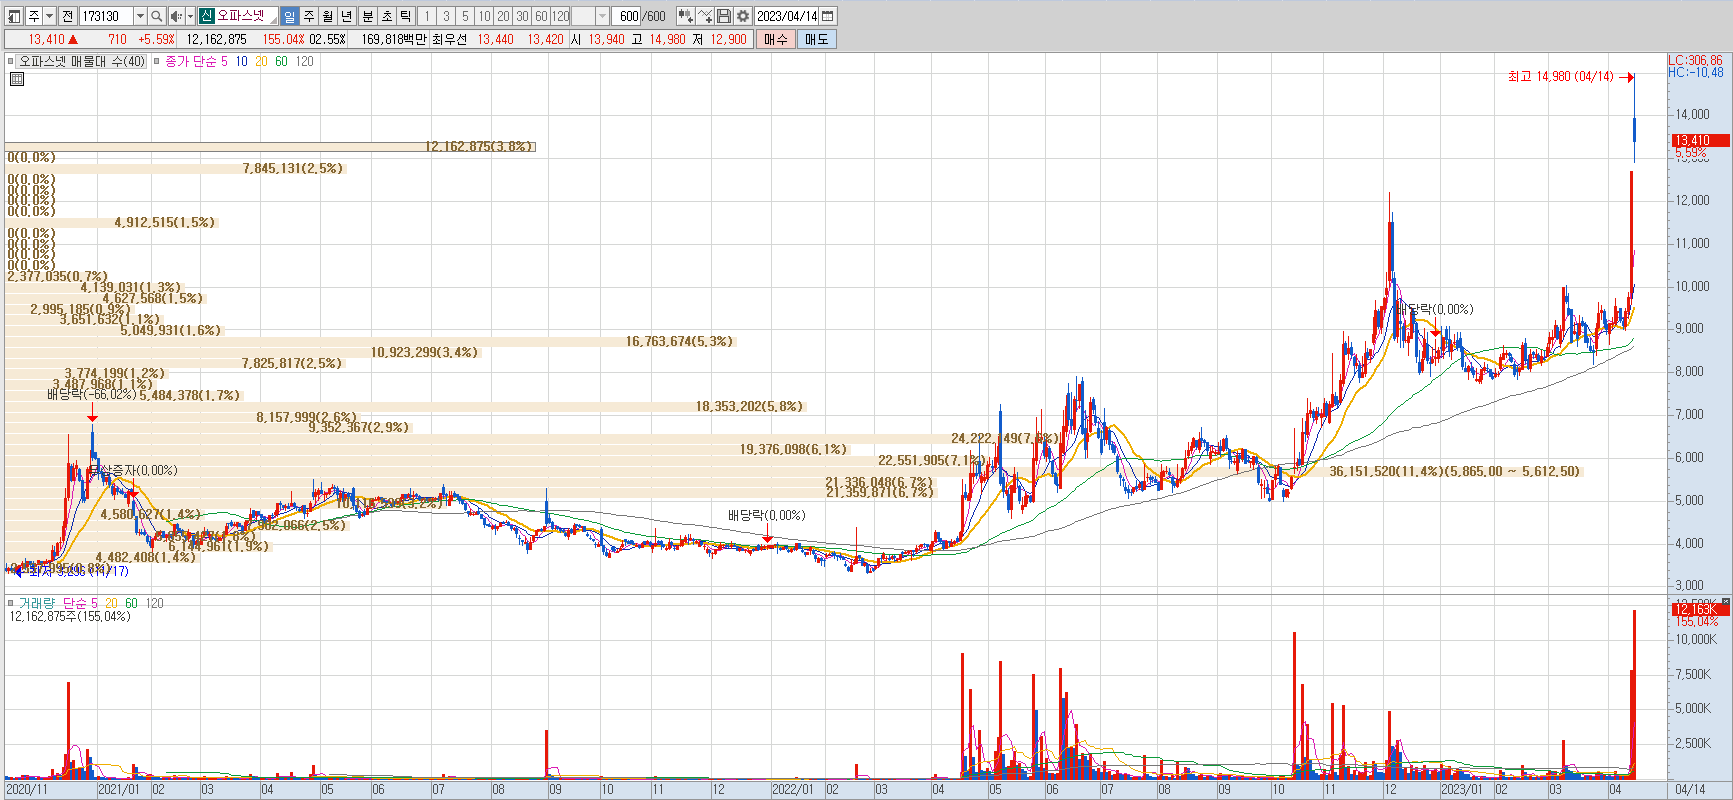Viewport: 1733px width, 800px height.
Task: Click the '12,162,875주(155.04%)' volume text
Action: (x=70, y=616)
